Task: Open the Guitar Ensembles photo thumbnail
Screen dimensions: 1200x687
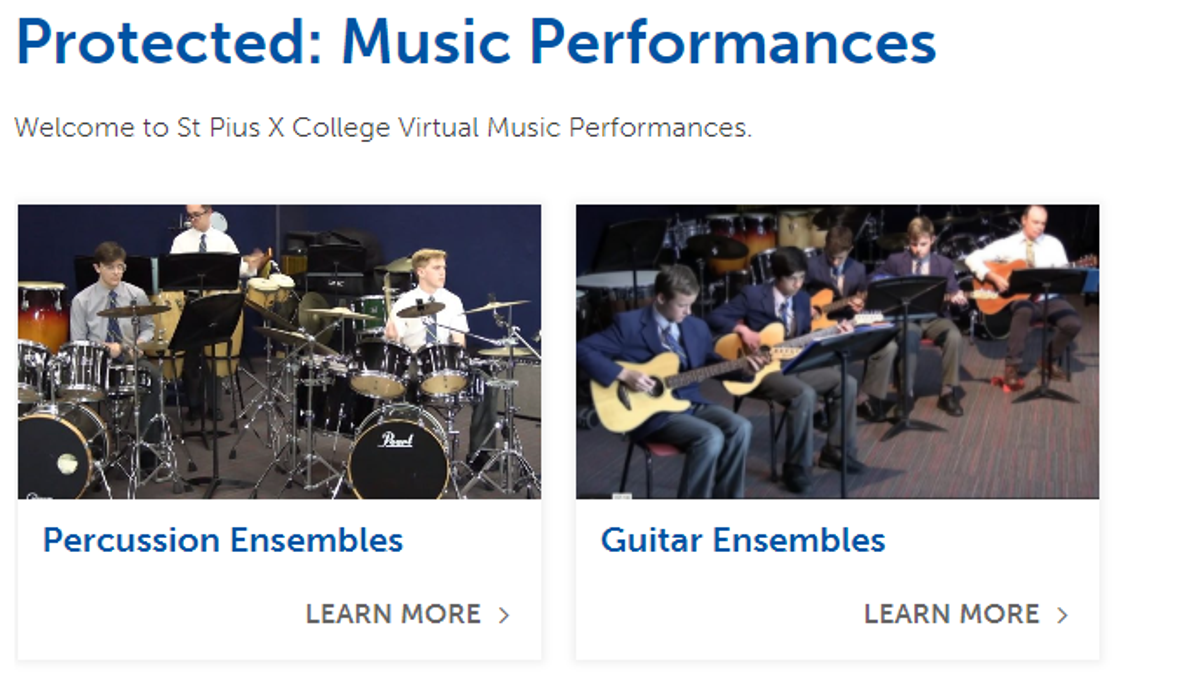Action: point(837,352)
